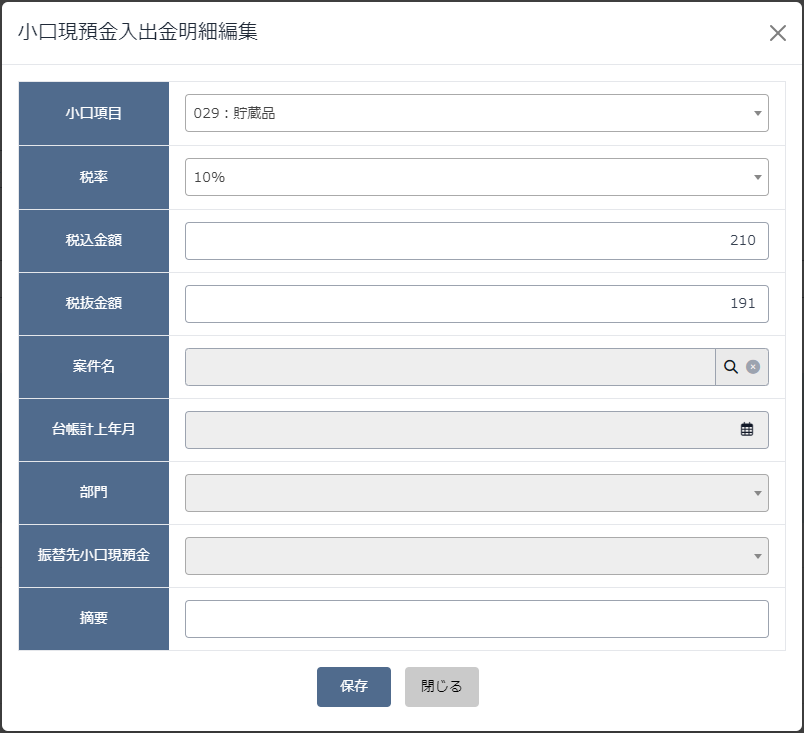Viewport: 804px width, 733px height.
Task: Click the 税込金額 field containing 210
Action: [477, 241]
